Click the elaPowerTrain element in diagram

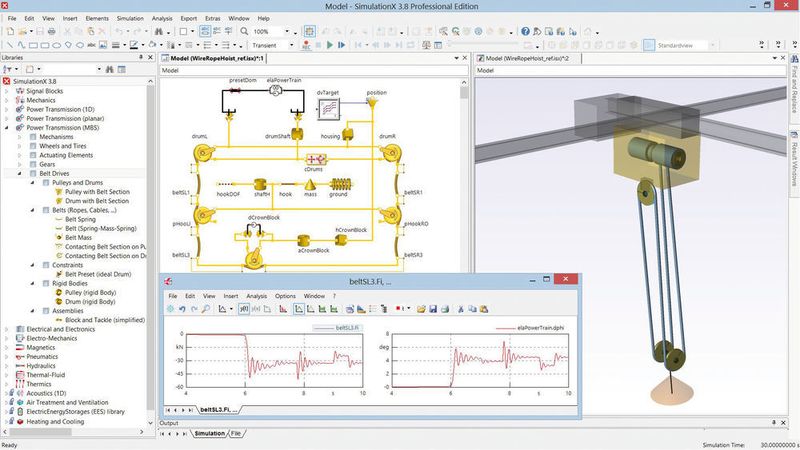[x=276, y=90]
